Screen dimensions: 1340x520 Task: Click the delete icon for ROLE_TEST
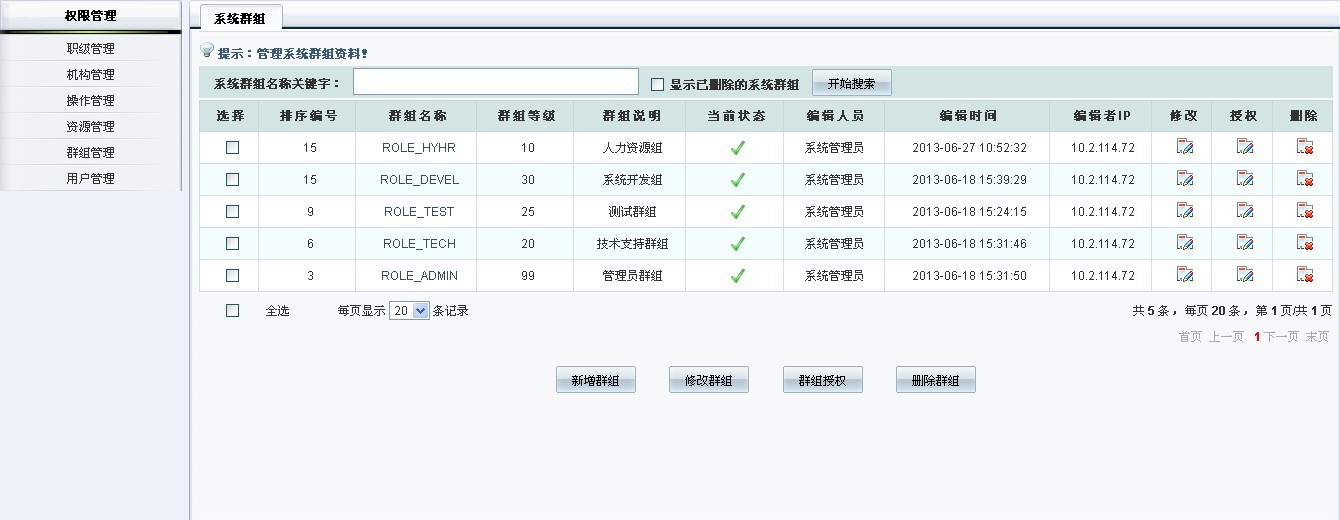click(x=1305, y=211)
